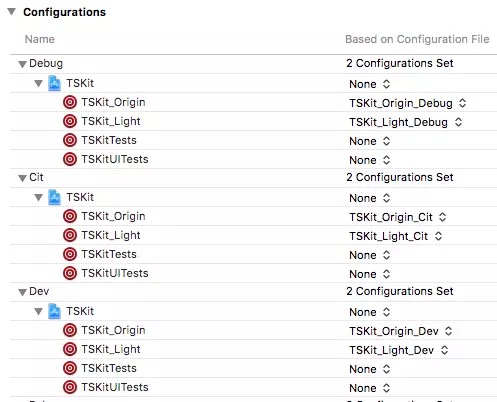Collapse the Configurations section
Image resolution: width=497 pixels, height=402 pixels.
pyautogui.click(x=12, y=12)
